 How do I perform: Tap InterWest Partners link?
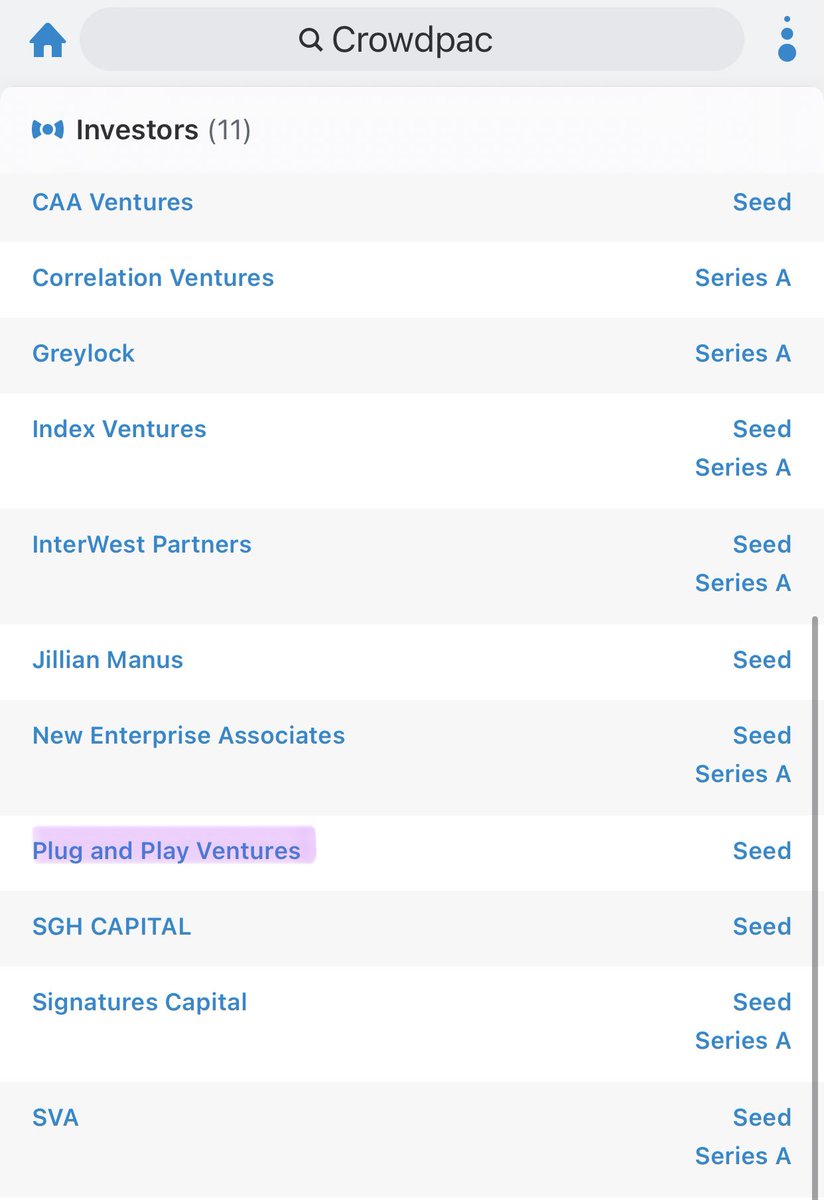tap(142, 545)
